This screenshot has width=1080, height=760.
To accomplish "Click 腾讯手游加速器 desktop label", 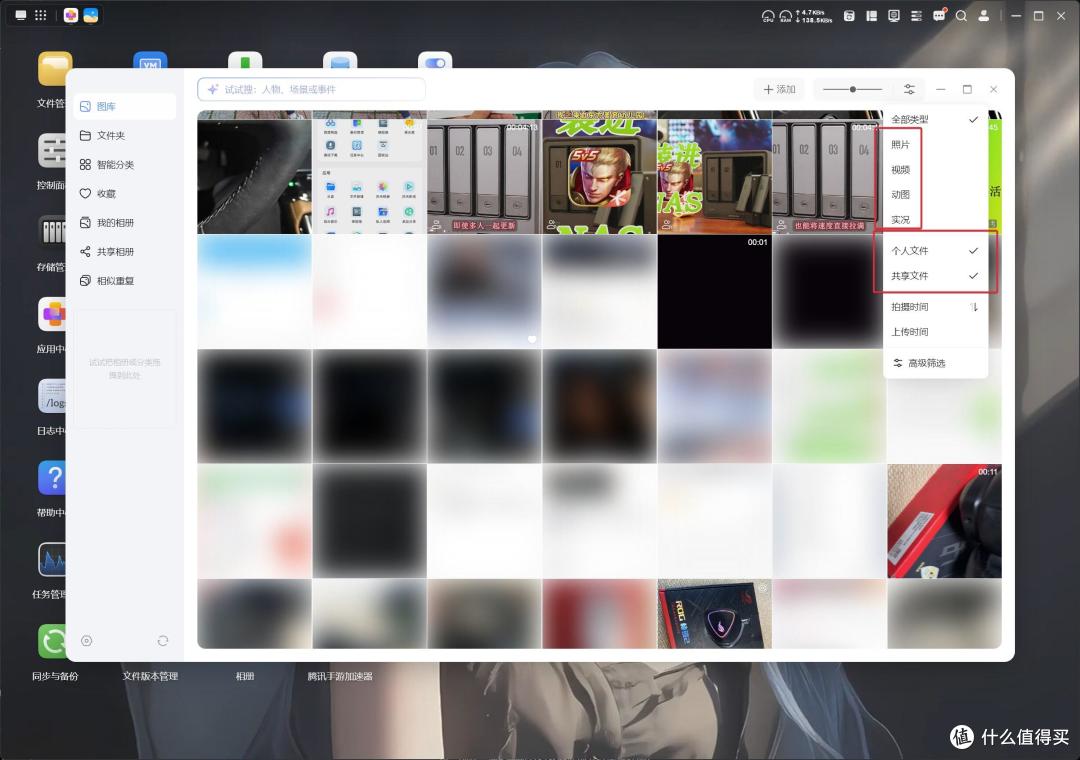I will coord(340,676).
